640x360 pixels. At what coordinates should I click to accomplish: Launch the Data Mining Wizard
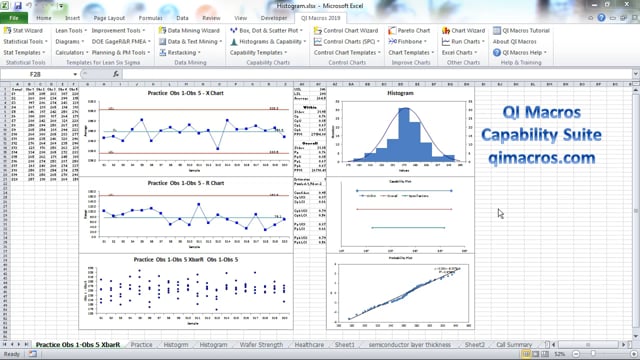click(189, 31)
